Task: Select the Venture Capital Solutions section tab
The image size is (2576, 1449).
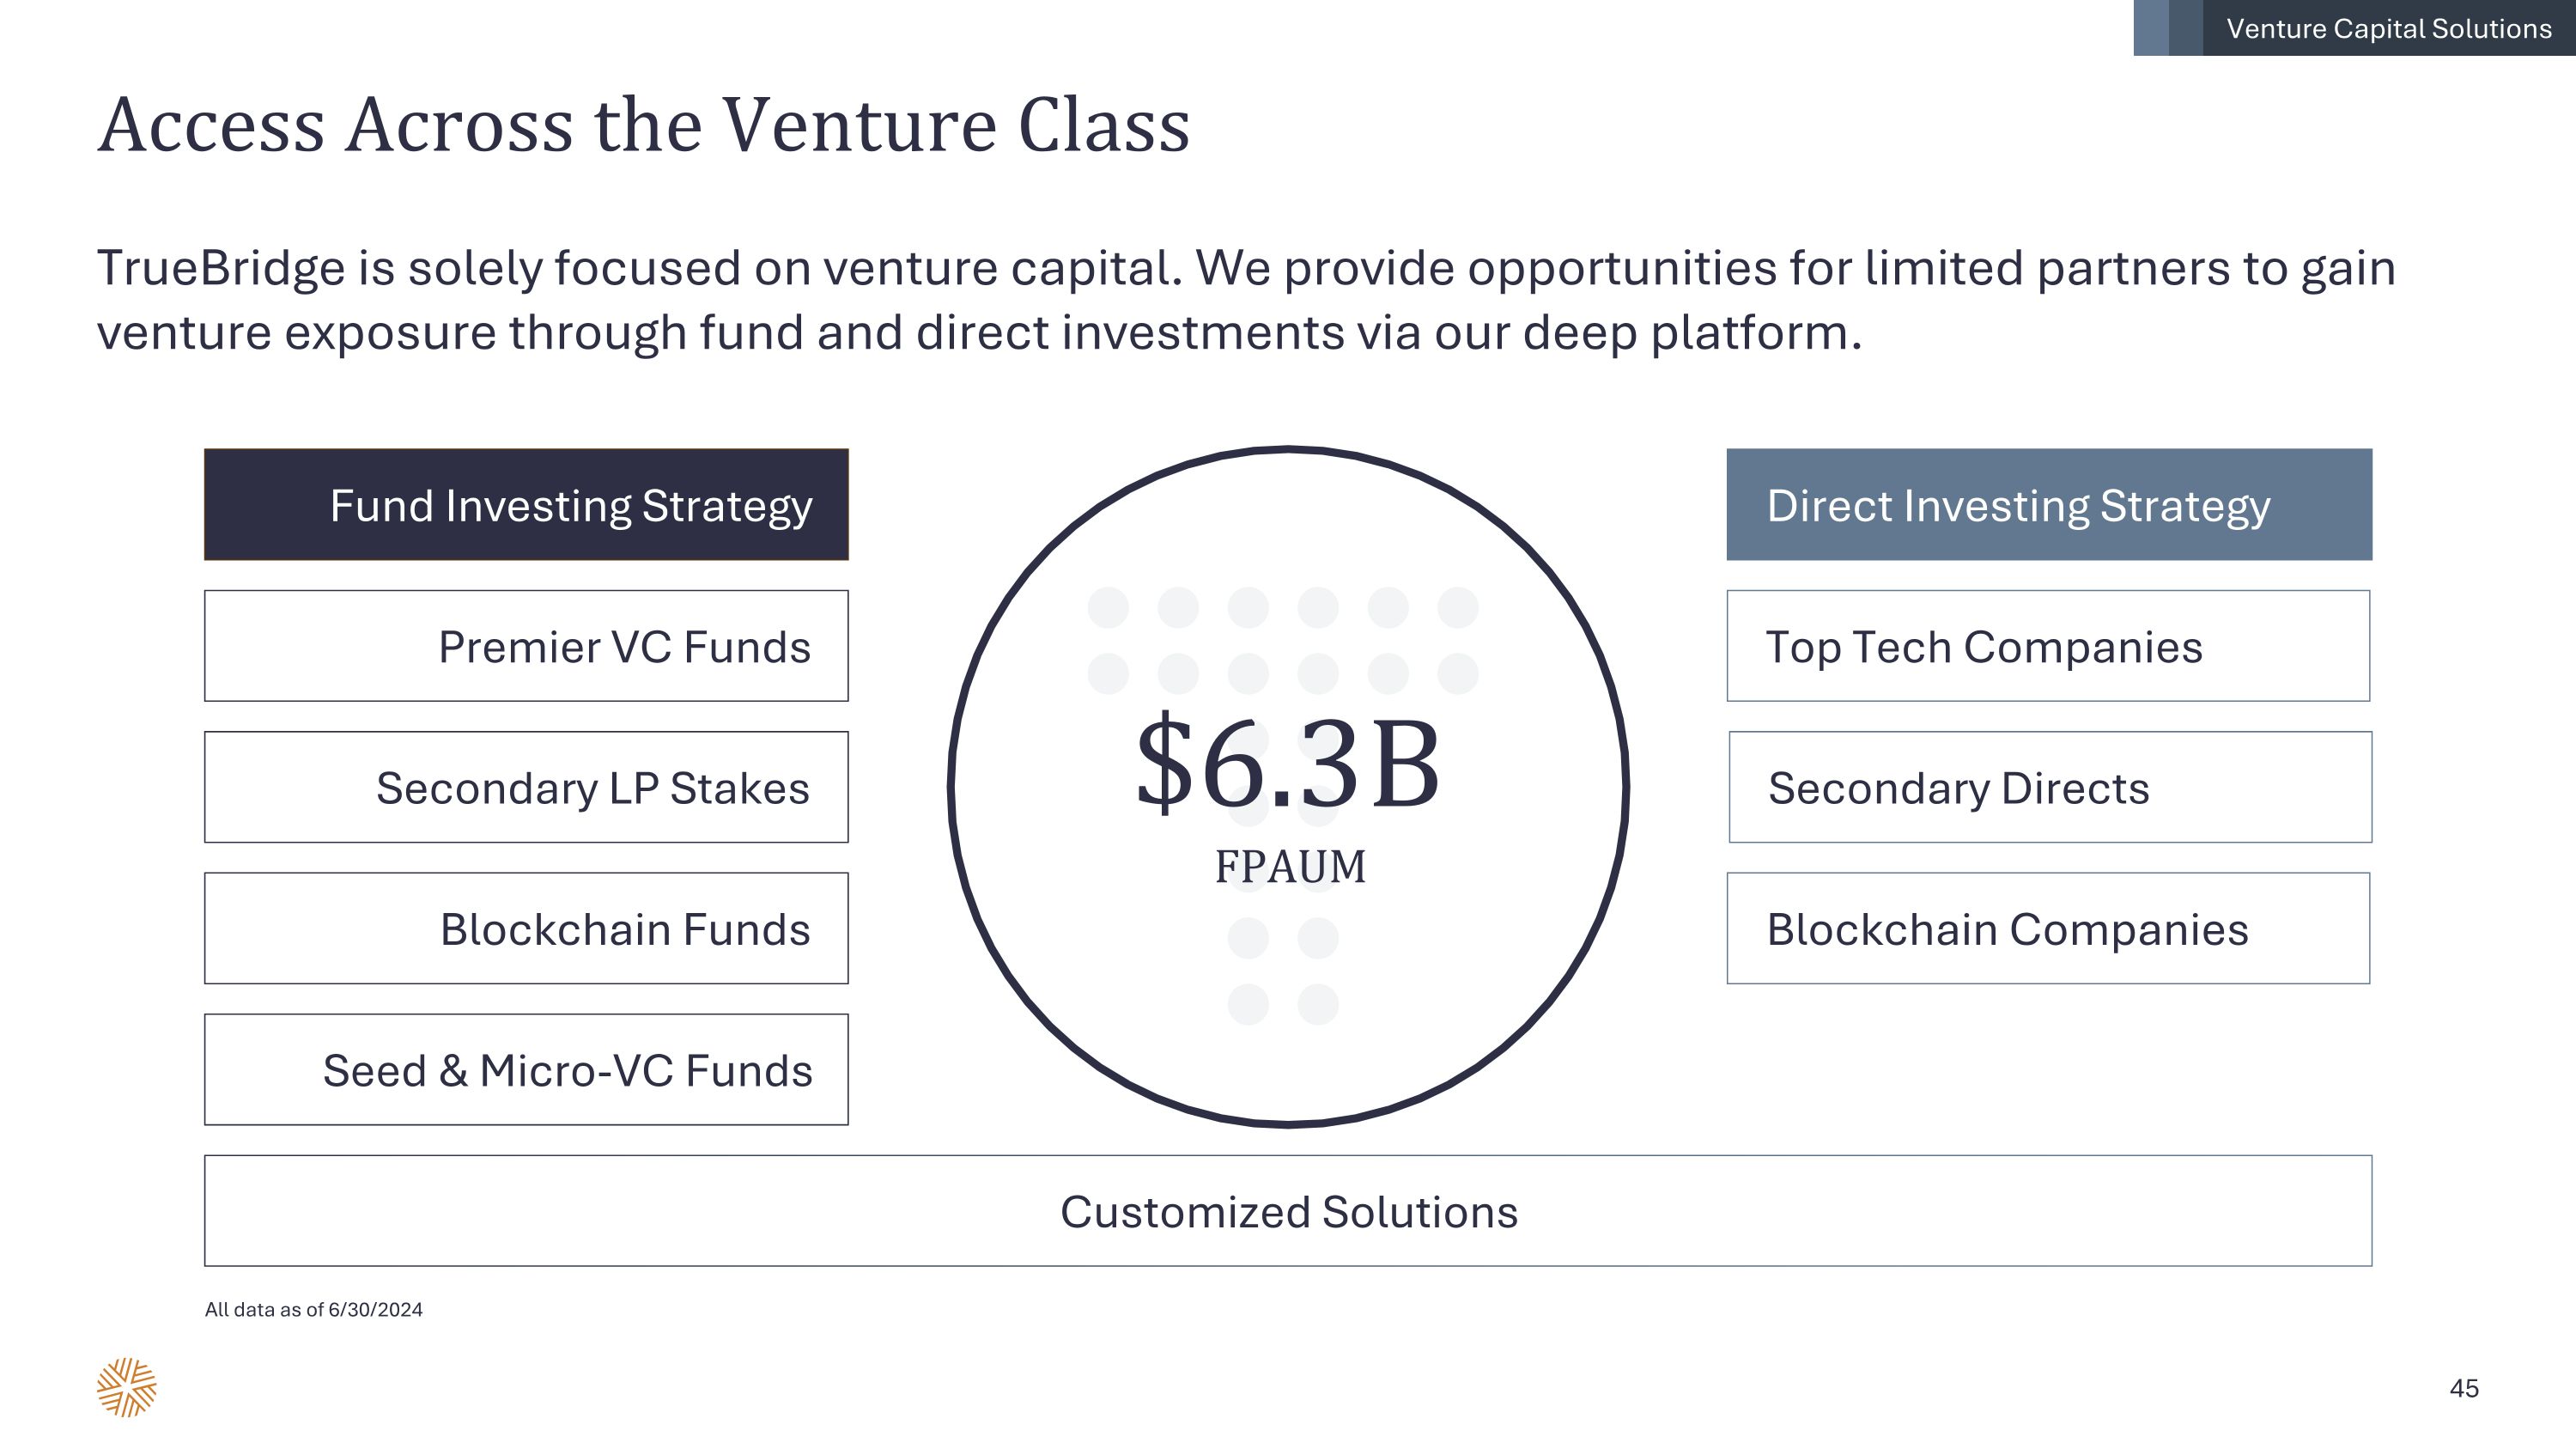Action: [x=2388, y=28]
